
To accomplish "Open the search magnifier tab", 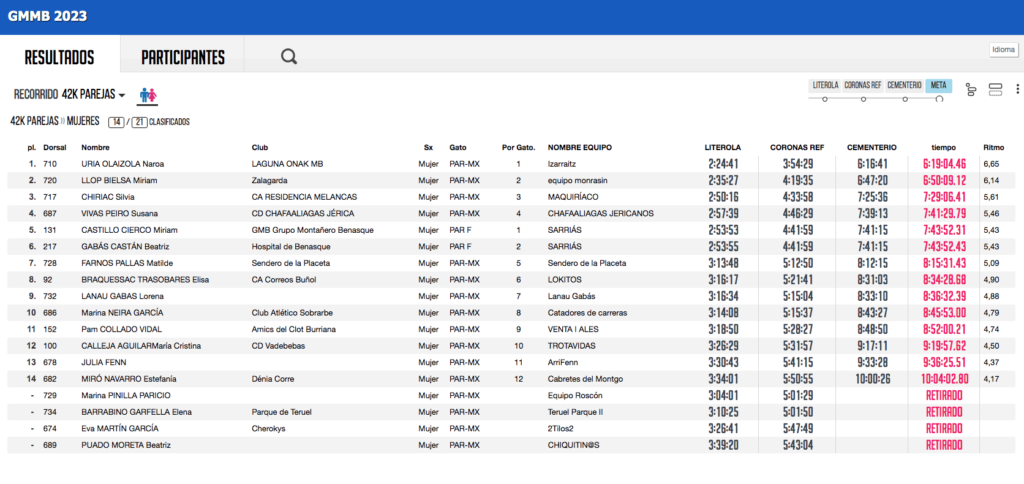I will (289, 56).
